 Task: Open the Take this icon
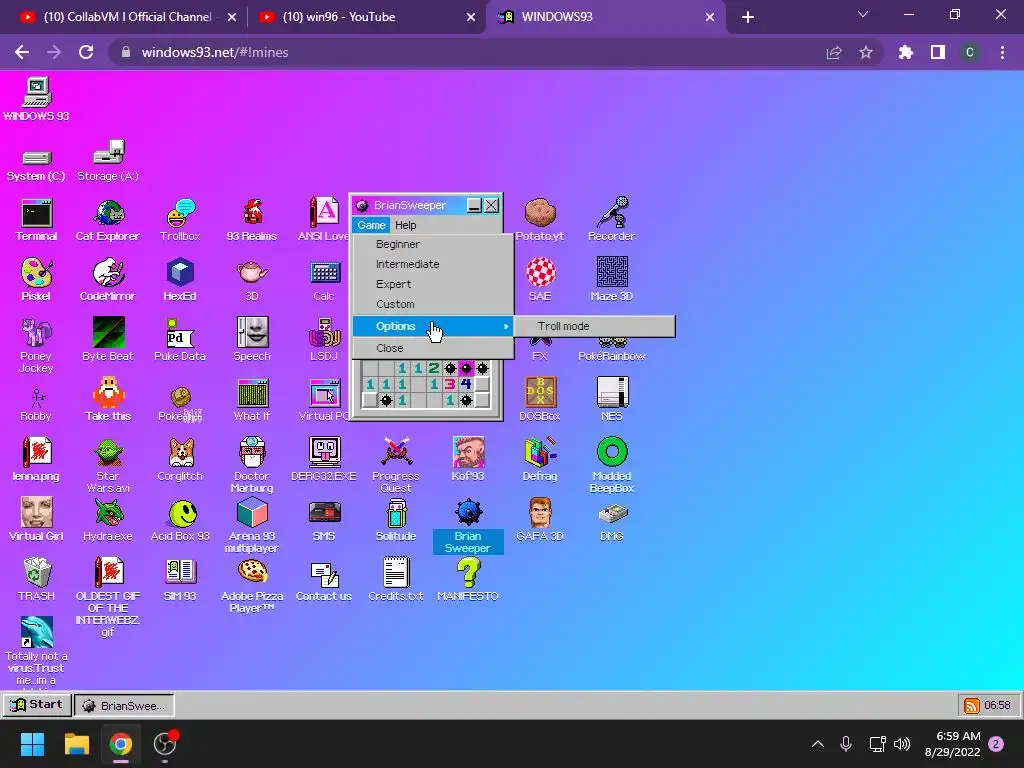pyautogui.click(x=108, y=400)
